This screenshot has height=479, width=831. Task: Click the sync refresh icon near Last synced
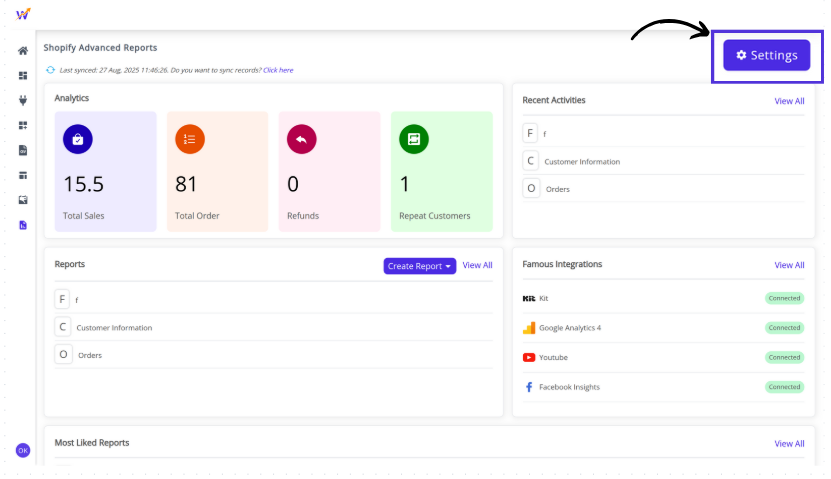(51, 70)
